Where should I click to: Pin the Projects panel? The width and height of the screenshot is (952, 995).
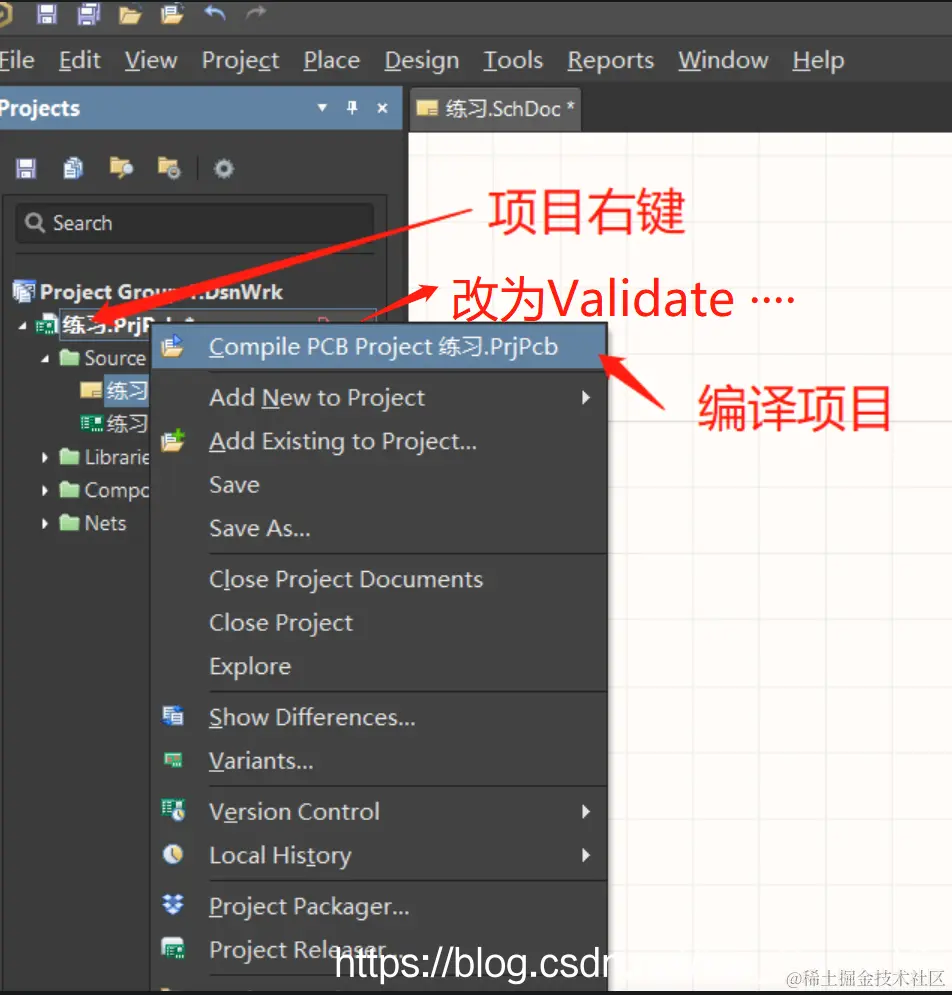[352, 108]
